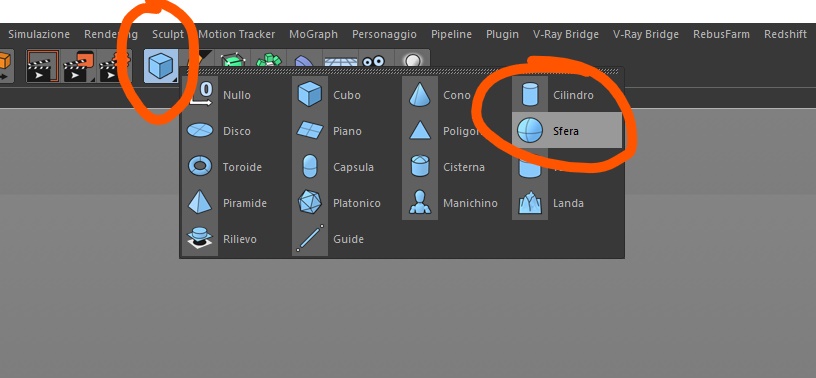
Task: Add a Guide object
Action: (x=346, y=238)
